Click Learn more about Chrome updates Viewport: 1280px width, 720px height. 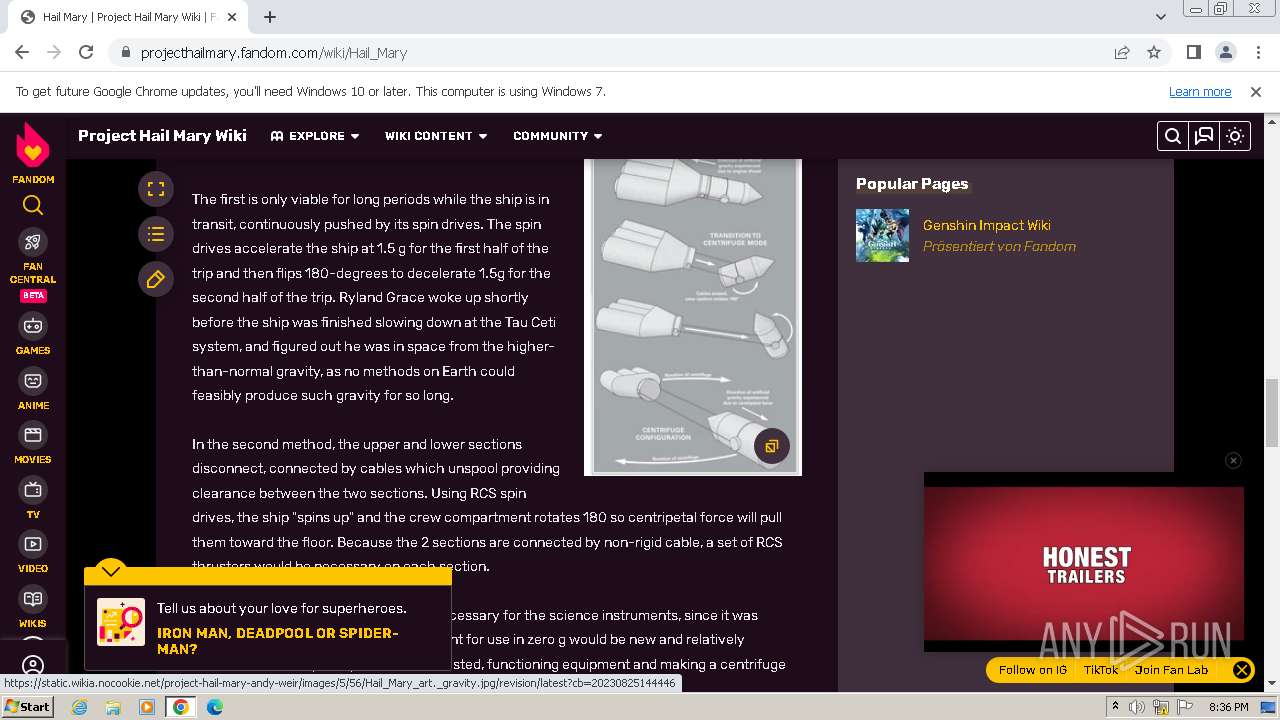1200,91
